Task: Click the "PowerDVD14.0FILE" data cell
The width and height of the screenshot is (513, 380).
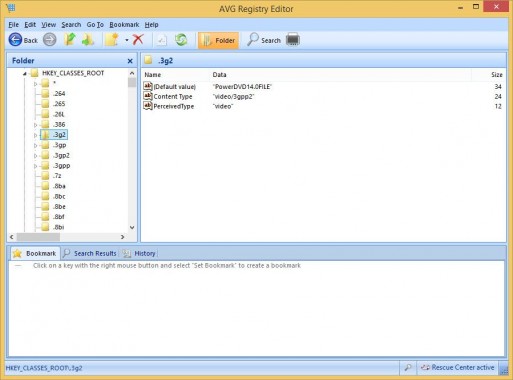Action: coord(242,87)
